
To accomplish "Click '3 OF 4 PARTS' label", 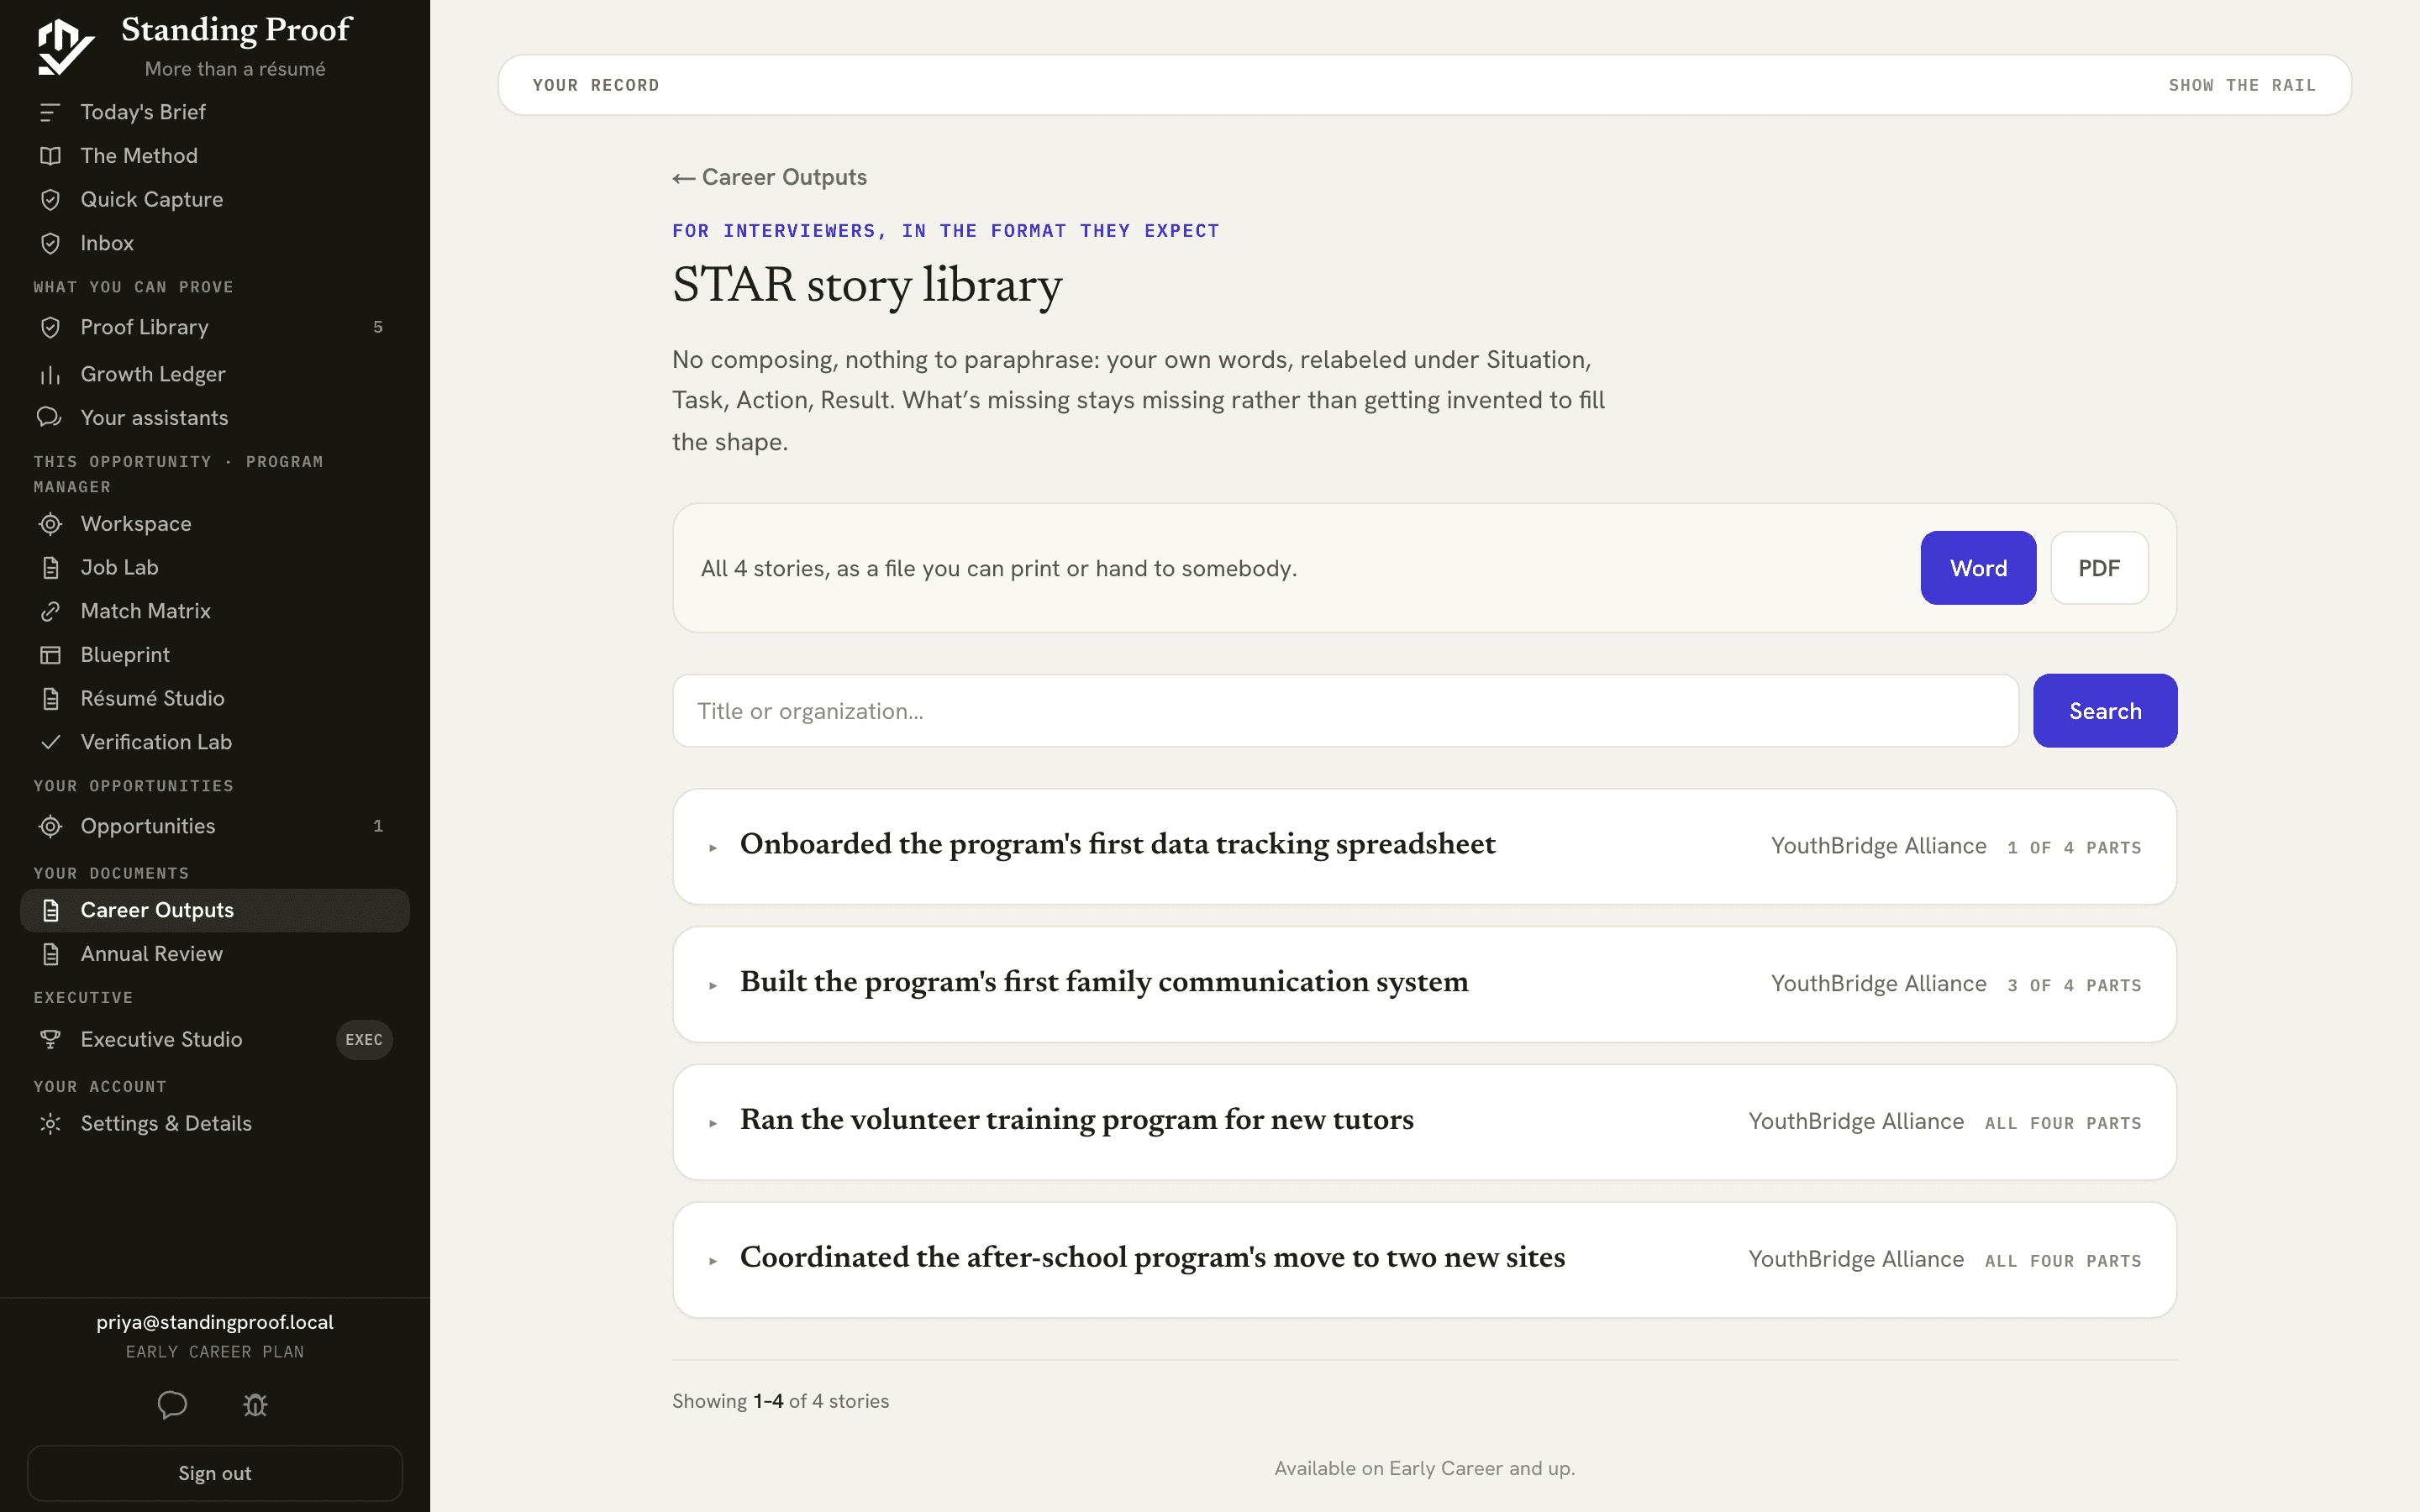I will [2074, 986].
